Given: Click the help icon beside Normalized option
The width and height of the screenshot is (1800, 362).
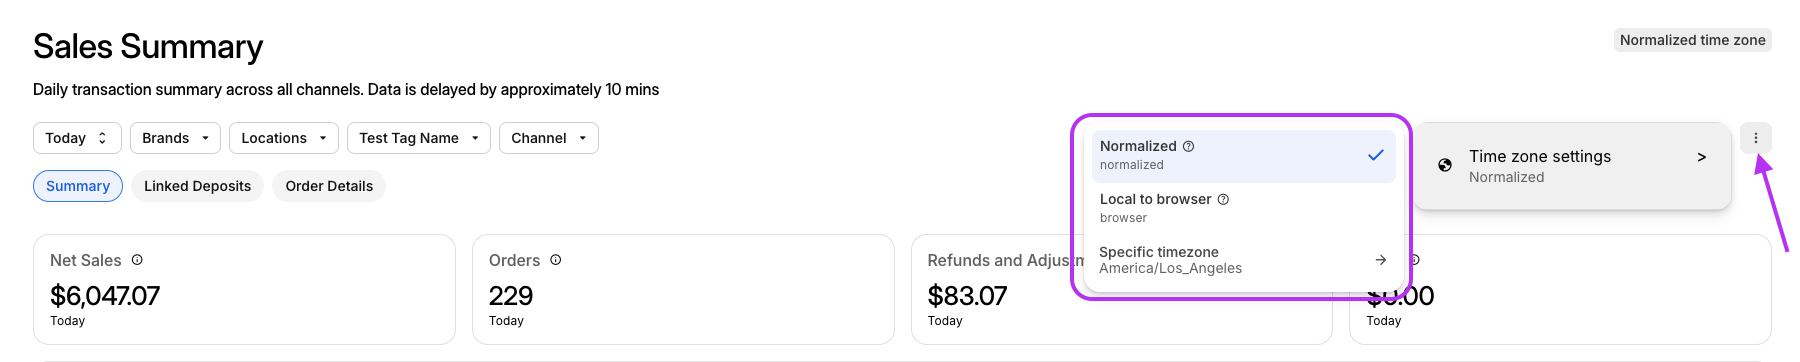Looking at the screenshot, I should tap(1188, 146).
